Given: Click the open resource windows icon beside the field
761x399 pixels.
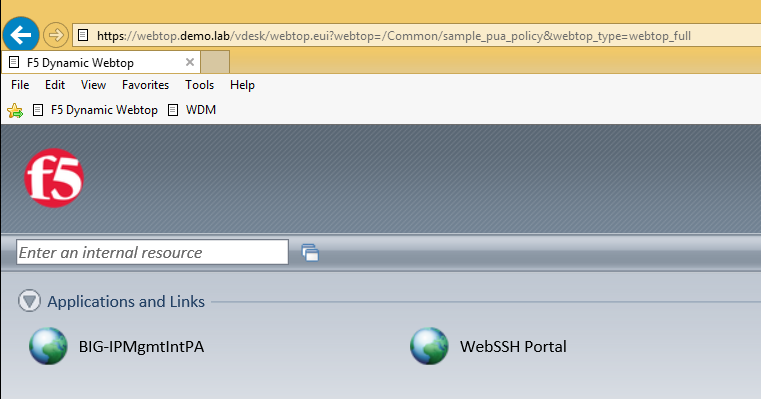Looking at the screenshot, I should pos(310,252).
